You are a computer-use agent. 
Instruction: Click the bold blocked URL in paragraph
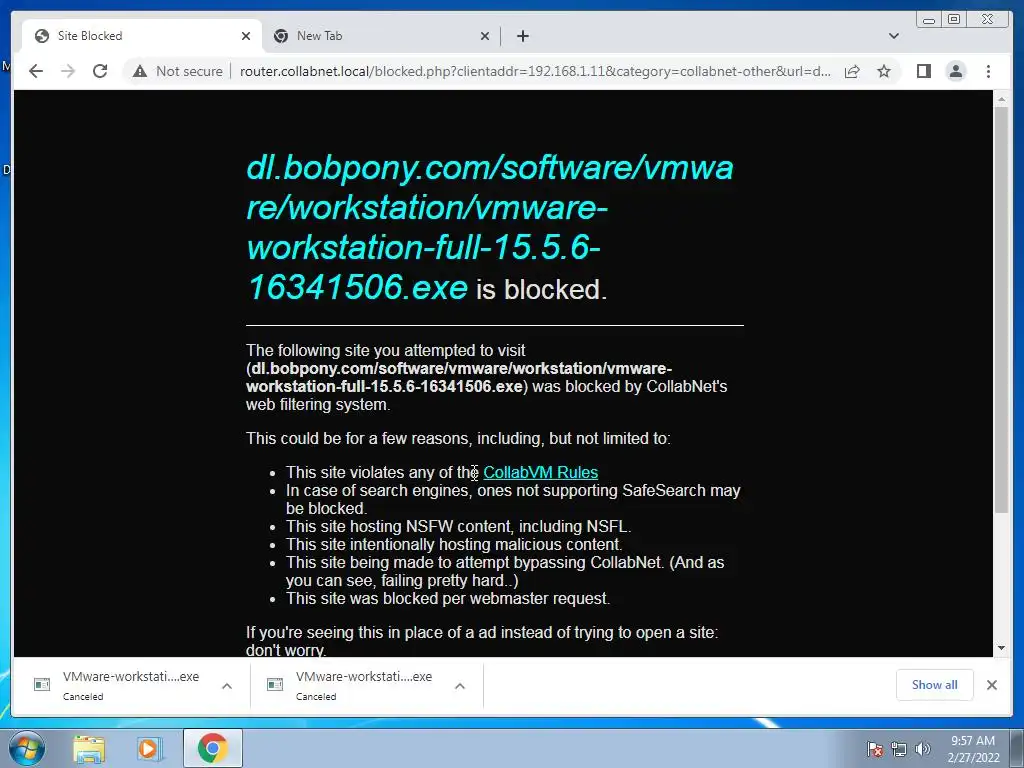459,377
